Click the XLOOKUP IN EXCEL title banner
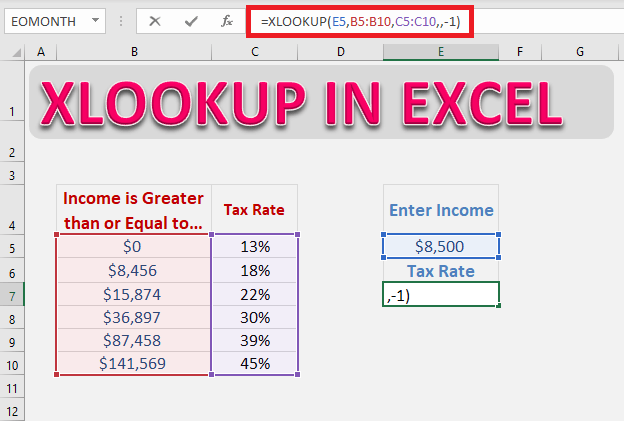Image resolution: width=624 pixels, height=421 pixels. click(x=321, y=102)
